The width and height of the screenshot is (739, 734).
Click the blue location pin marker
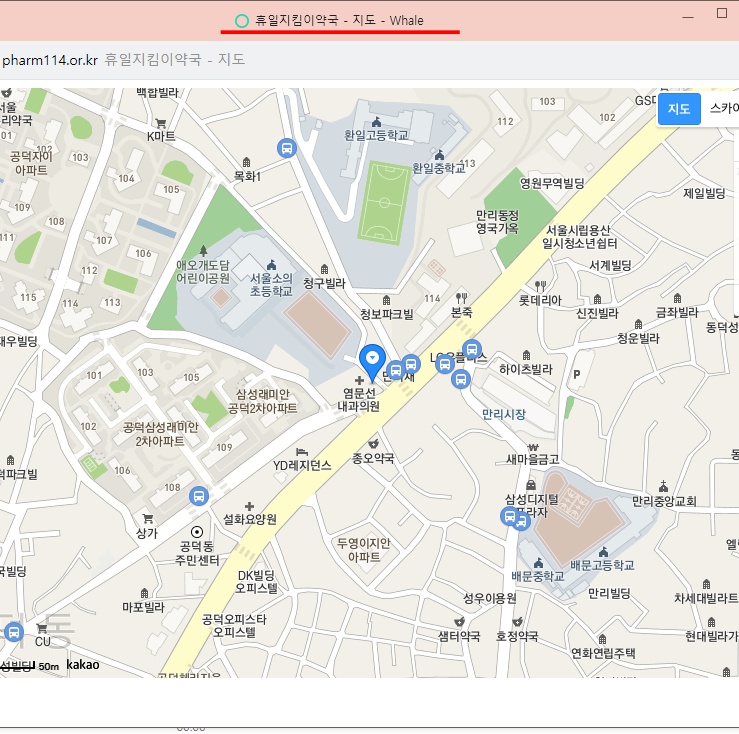[x=372, y=363]
